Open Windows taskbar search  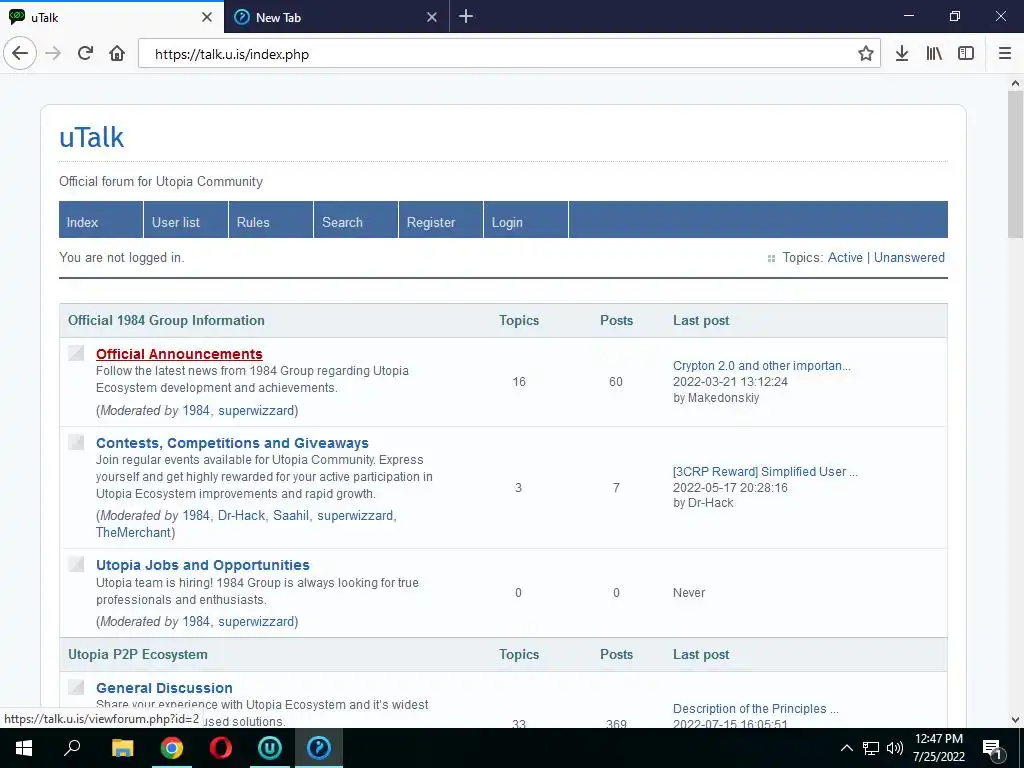pyautogui.click(x=72, y=748)
